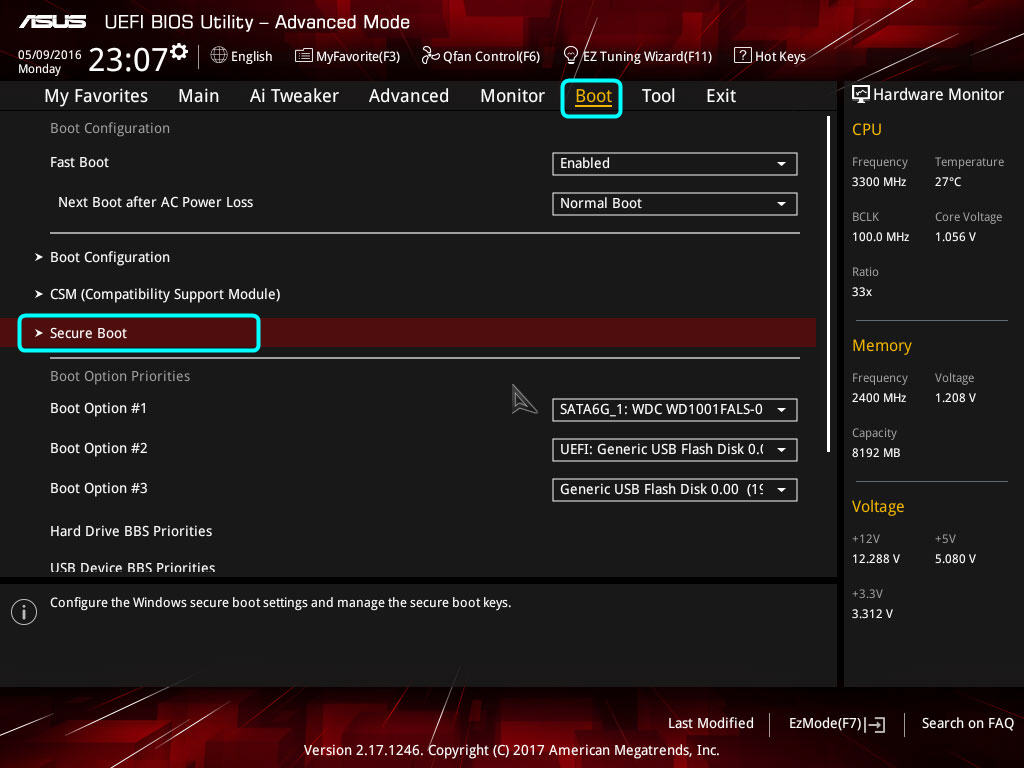Click the Boot Option #3 label
This screenshot has height=768, width=1024.
[99, 488]
